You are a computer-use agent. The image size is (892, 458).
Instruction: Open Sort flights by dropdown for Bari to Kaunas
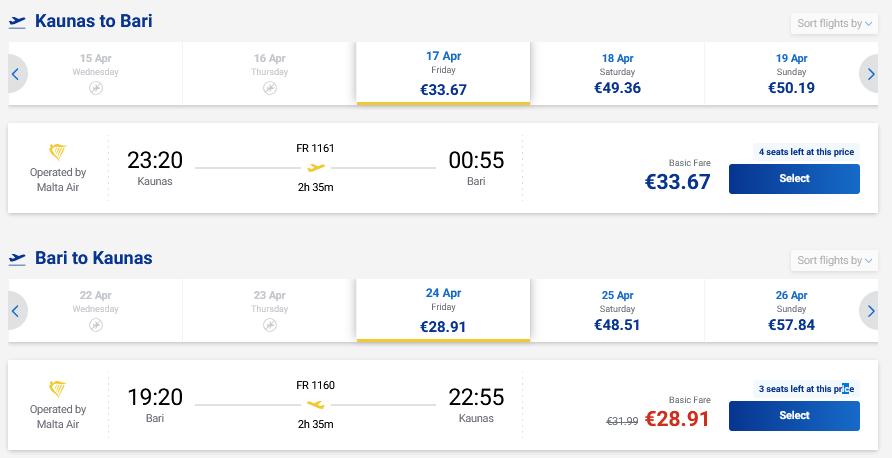(835, 260)
